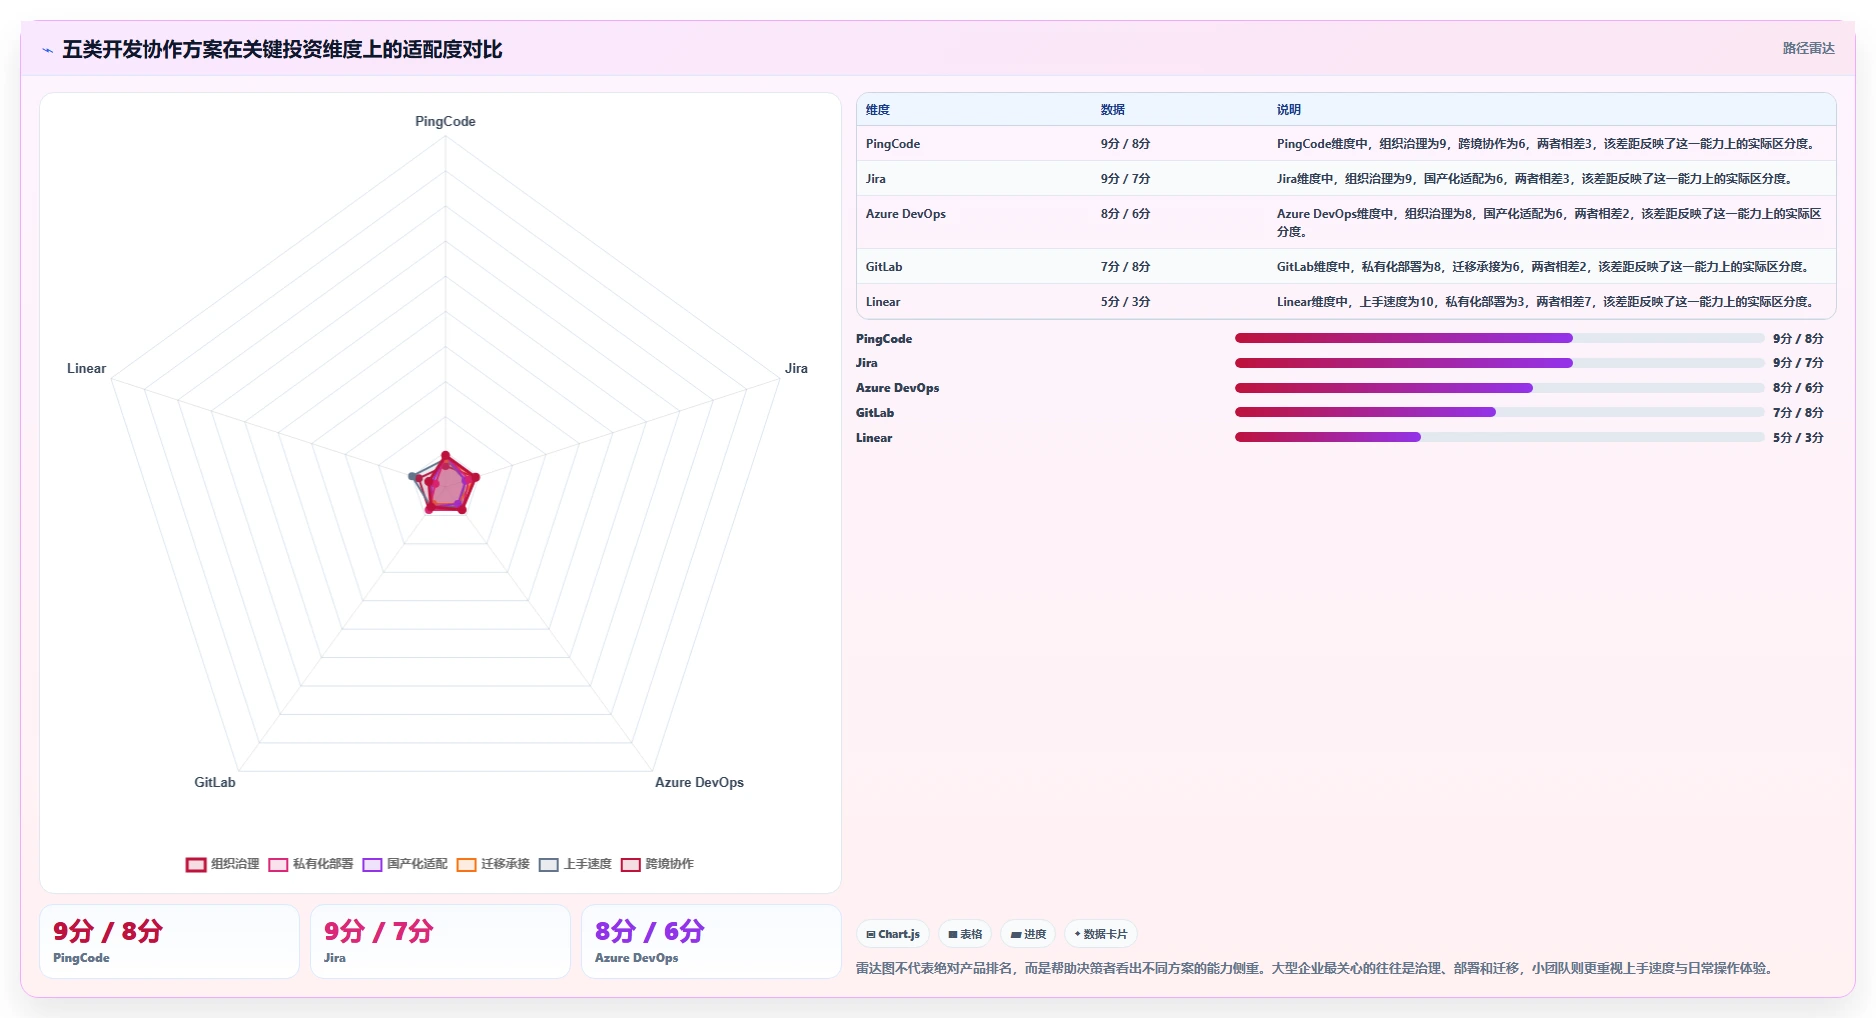Click the 数据卡片 tag chip

[x=1101, y=934]
